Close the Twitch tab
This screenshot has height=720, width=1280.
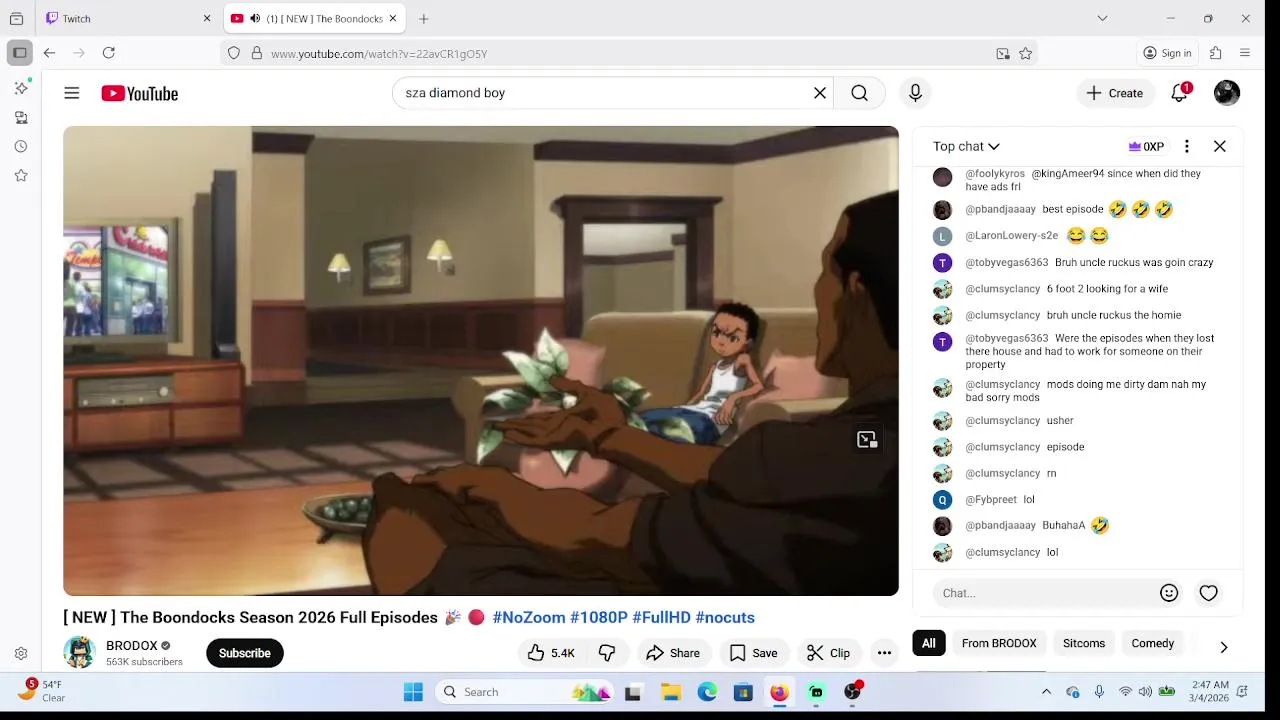207,18
